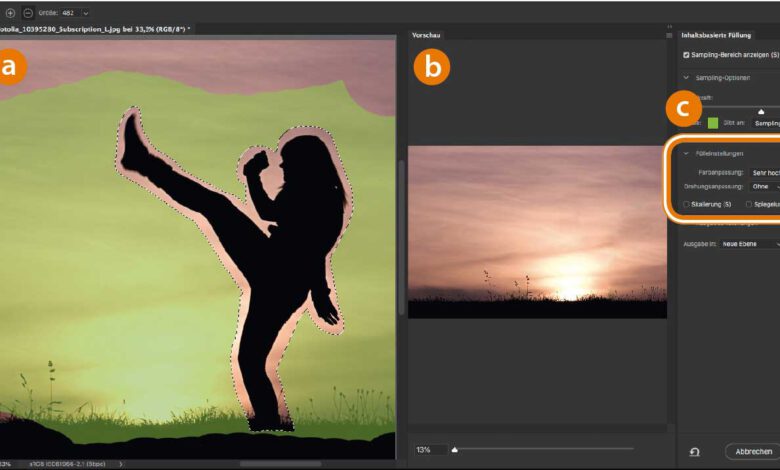This screenshot has height=470, width=780.
Task: Open the status bar arrow next to sRGB profile
Action: (120, 464)
